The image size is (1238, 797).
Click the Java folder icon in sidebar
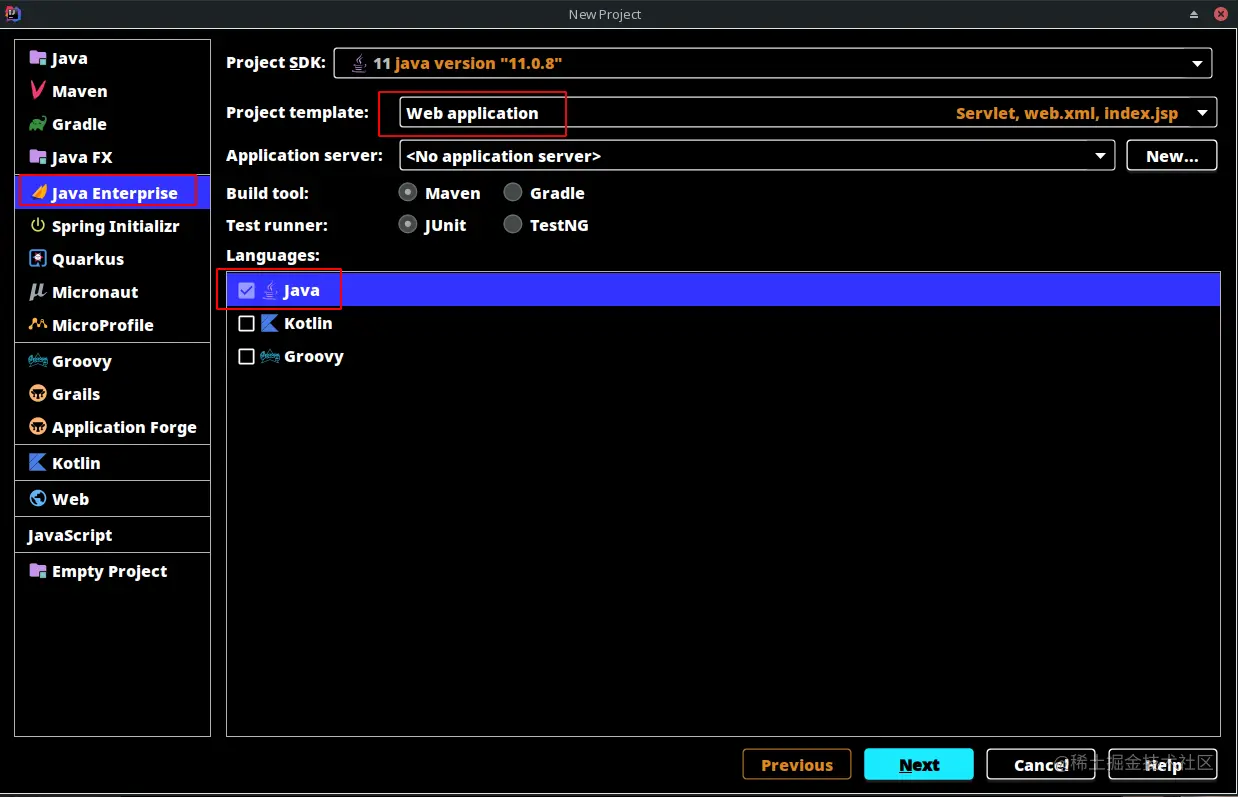tap(38, 58)
